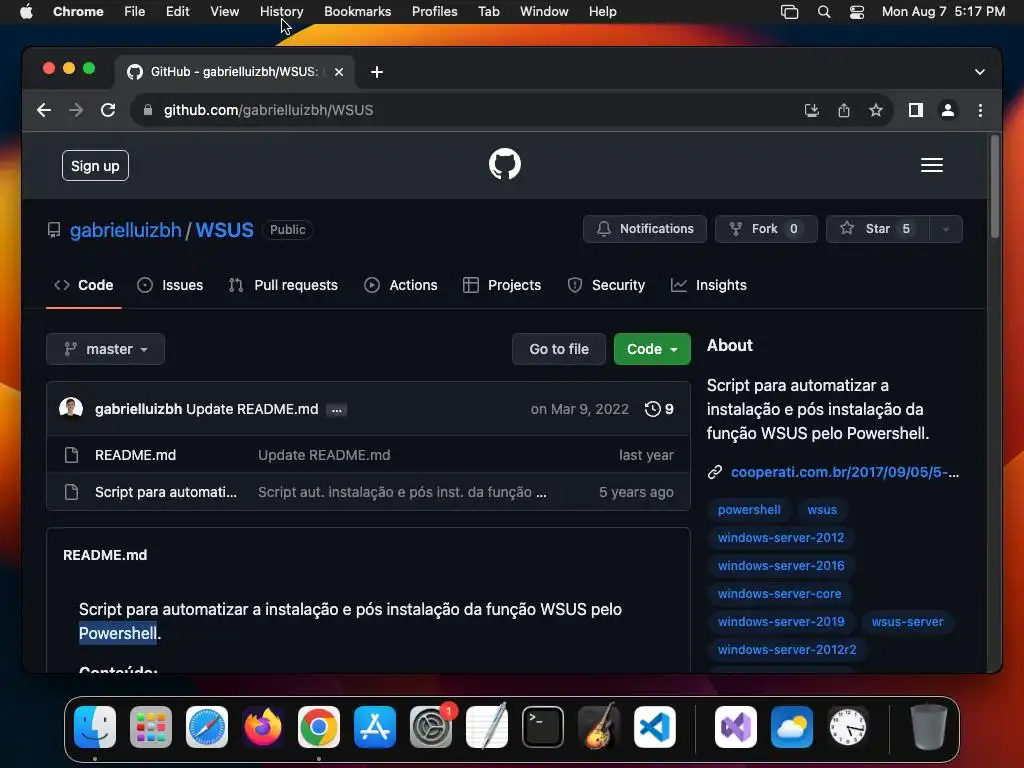The width and height of the screenshot is (1024, 768).
Task: Open the Security tab
Action: pyautogui.click(x=605, y=285)
